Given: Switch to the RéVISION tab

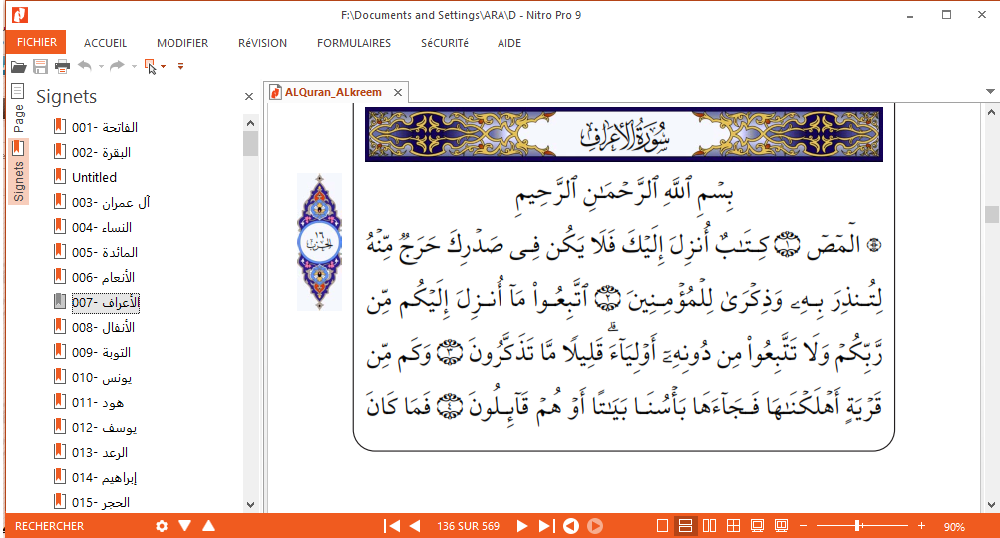Looking at the screenshot, I should point(262,43).
